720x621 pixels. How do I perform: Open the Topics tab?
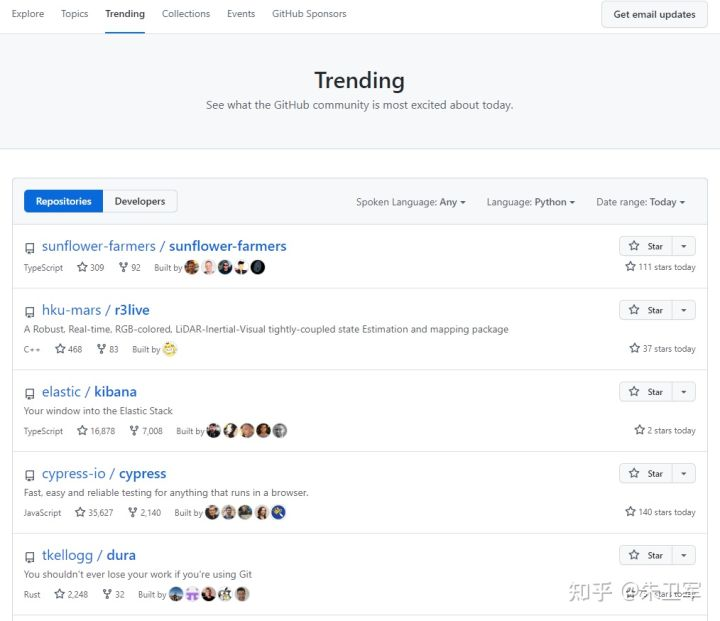click(x=74, y=14)
